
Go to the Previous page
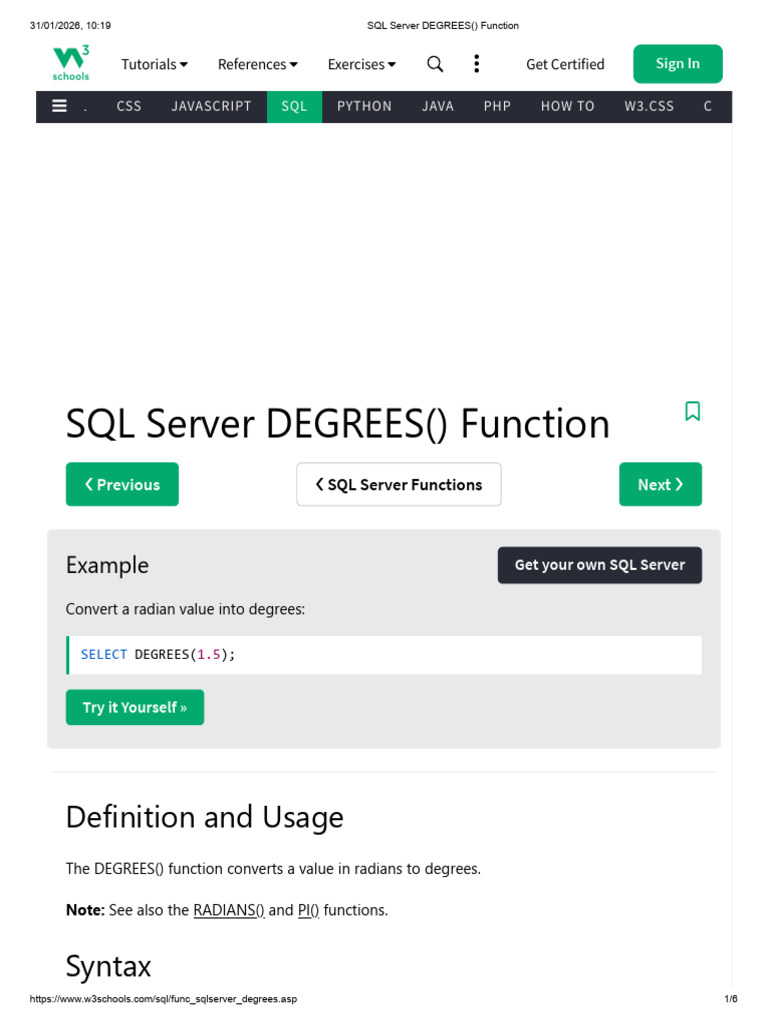(122, 484)
